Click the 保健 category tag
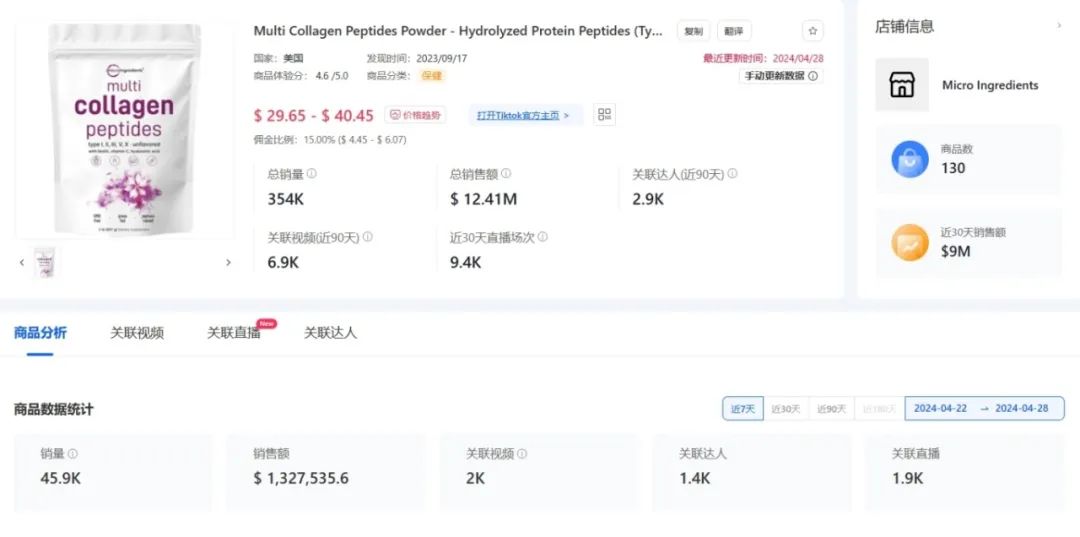The width and height of the screenshot is (1080, 537). [x=433, y=76]
